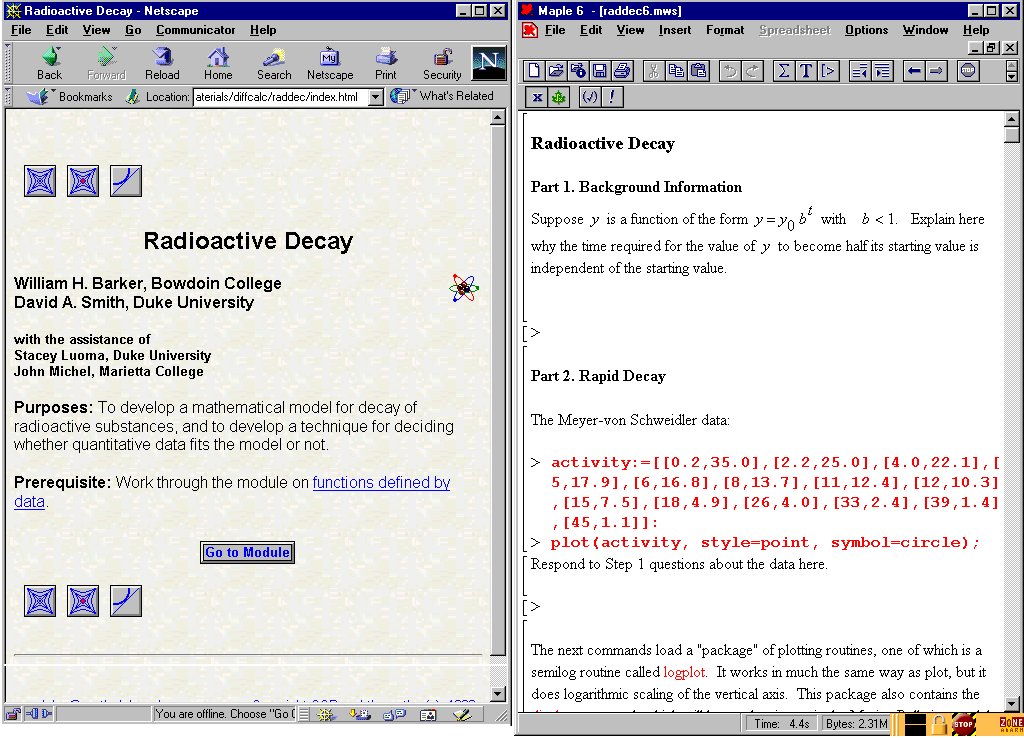The width and height of the screenshot is (1024, 738).
Task: Click bottom curve graph navigation image
Action: (126, 601)
